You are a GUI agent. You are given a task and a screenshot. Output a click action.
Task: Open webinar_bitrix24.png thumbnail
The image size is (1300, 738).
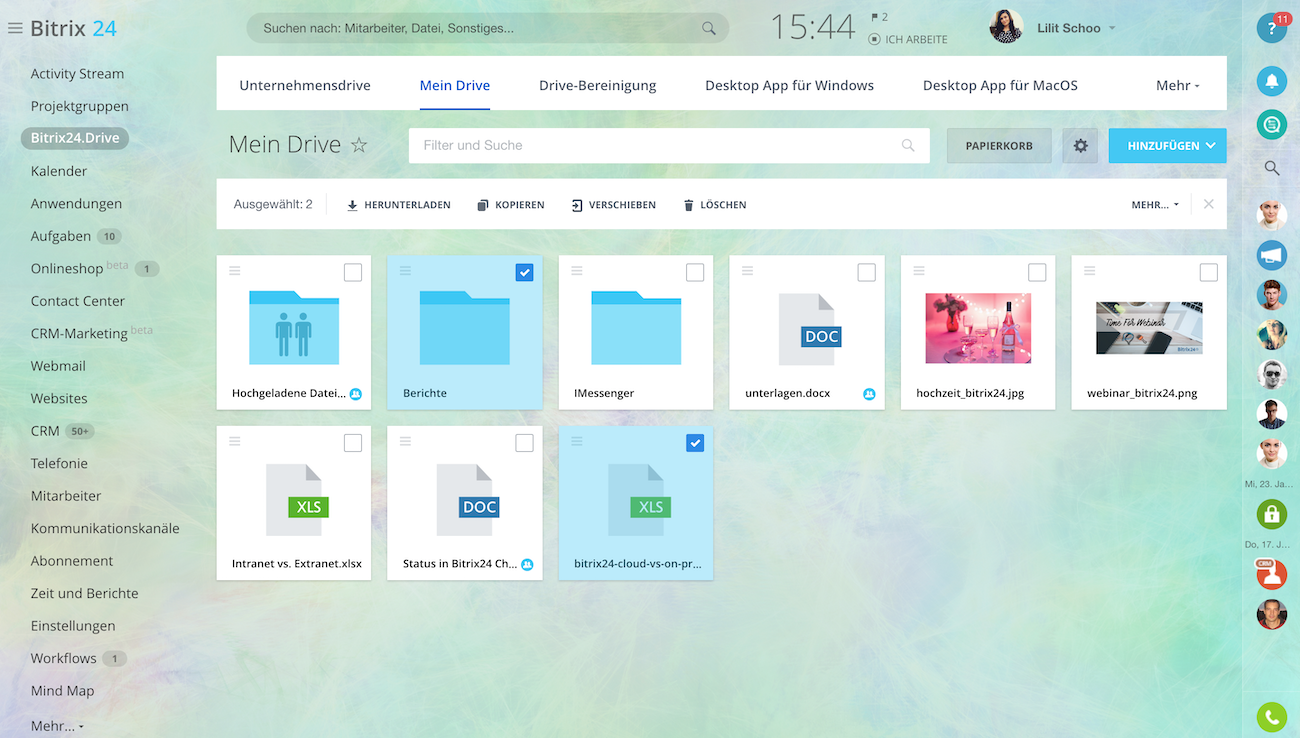click(x=1149, y=328)
